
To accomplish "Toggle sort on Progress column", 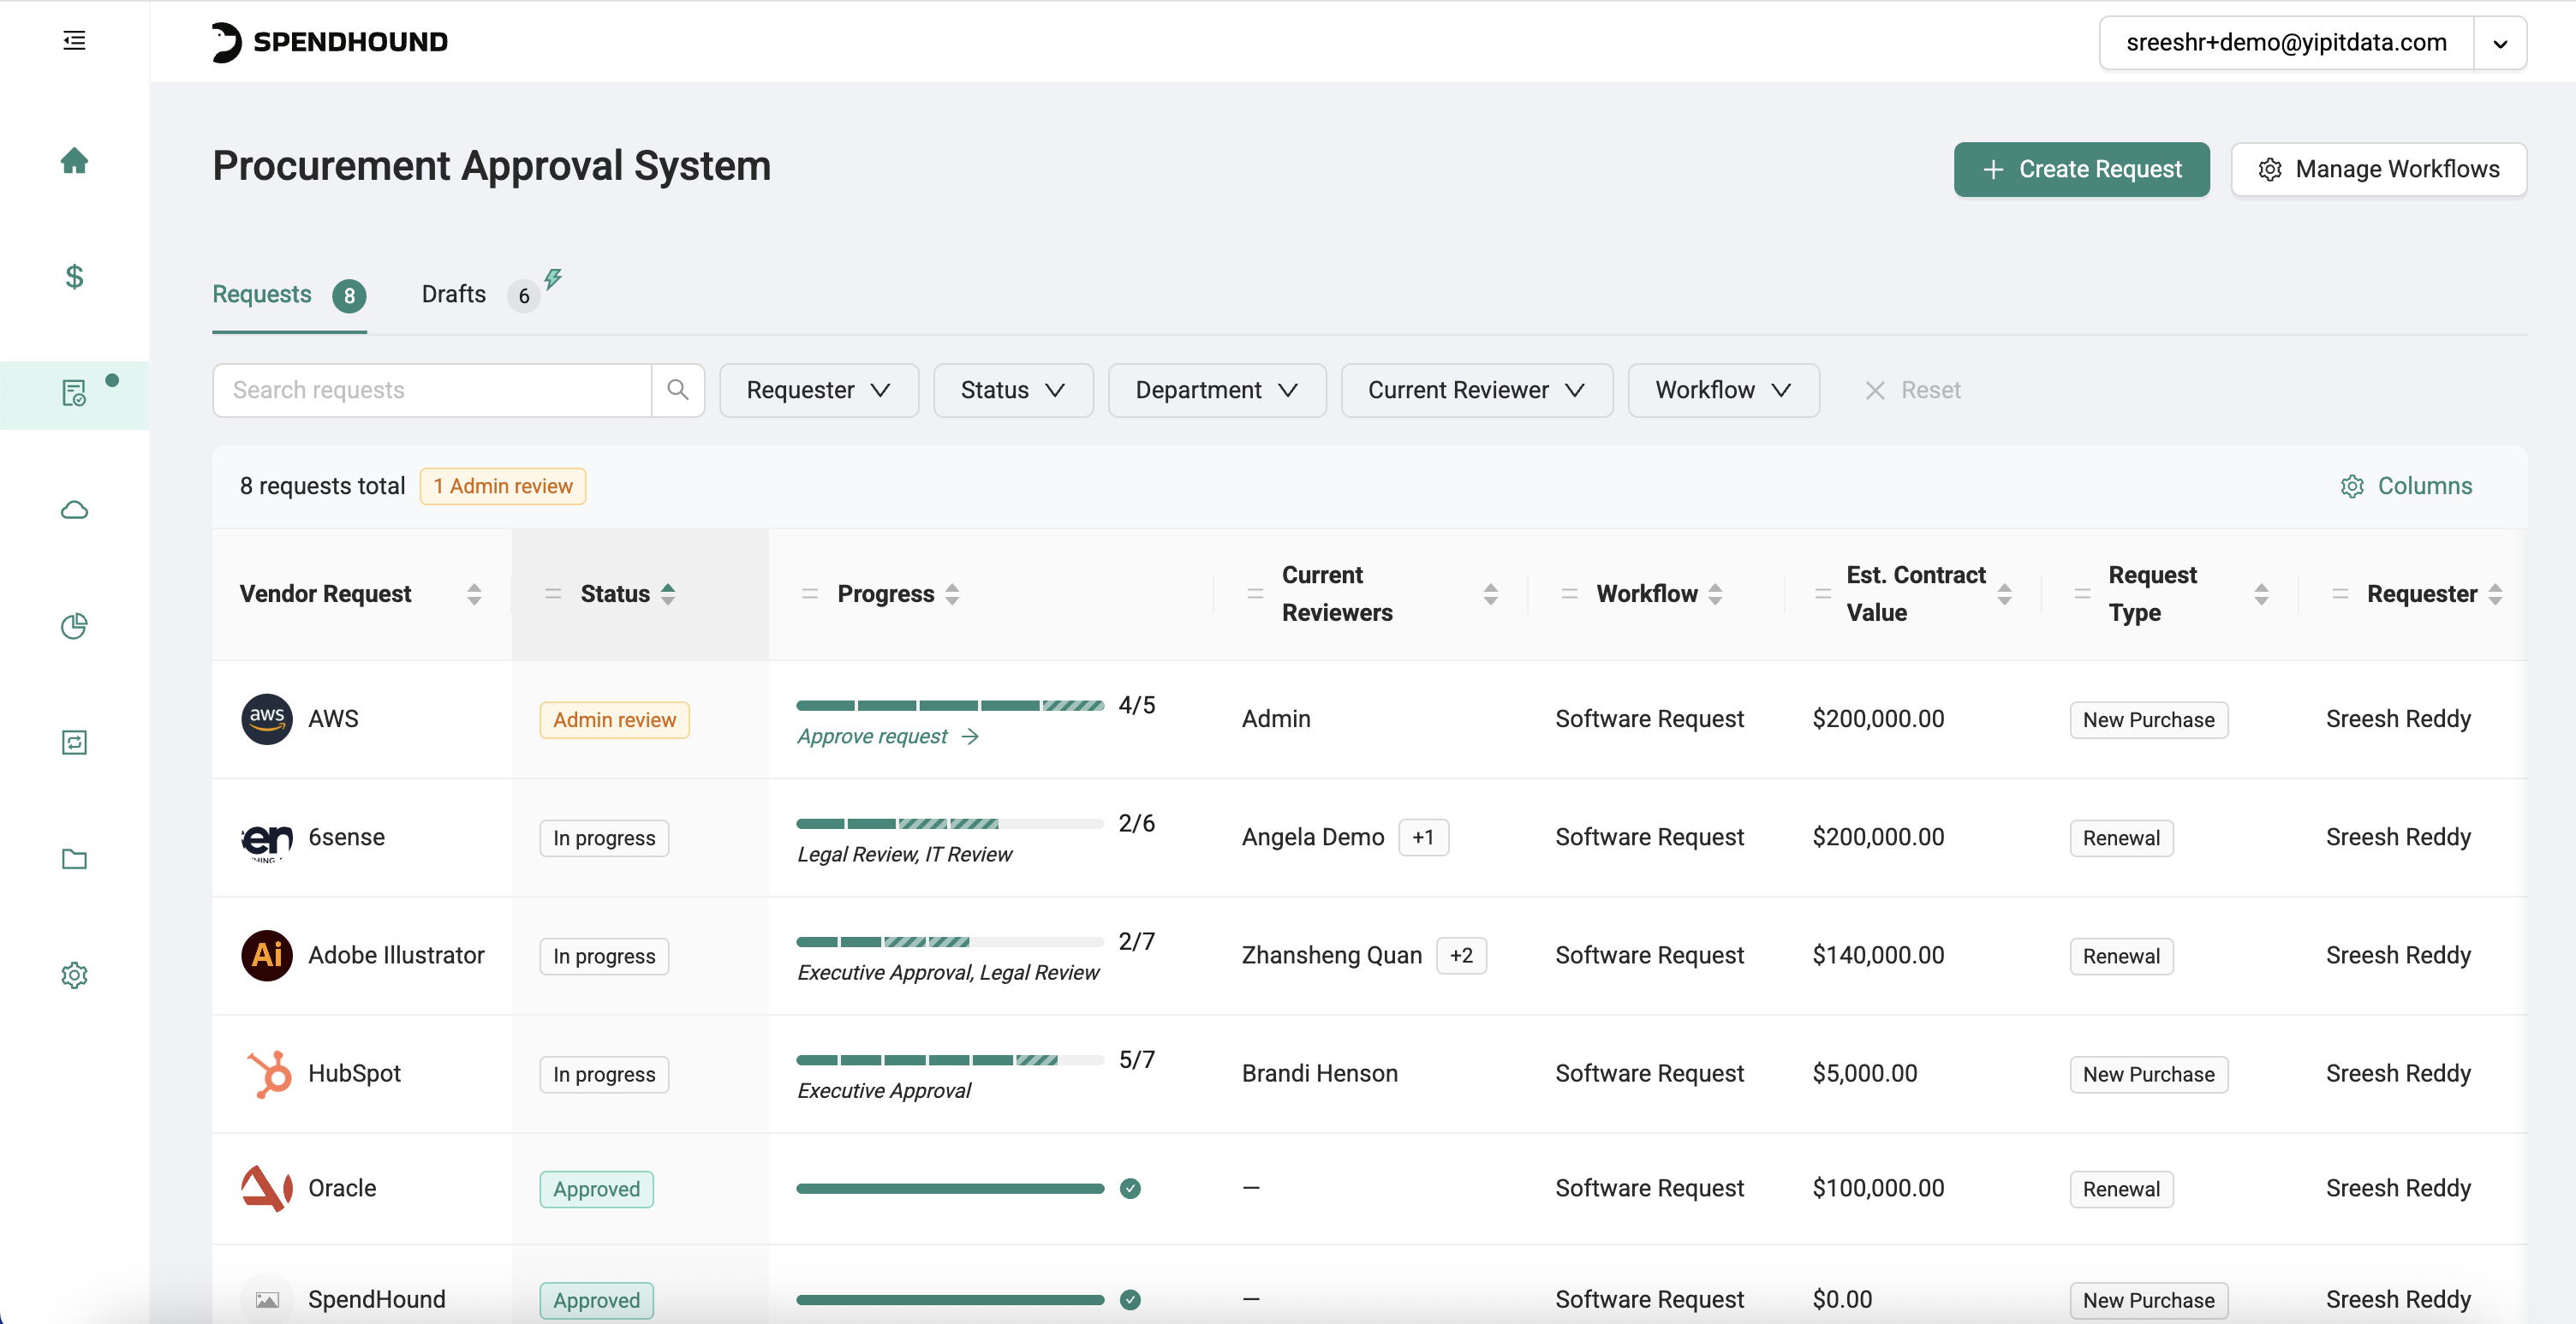I will click(x=952, y=593).
